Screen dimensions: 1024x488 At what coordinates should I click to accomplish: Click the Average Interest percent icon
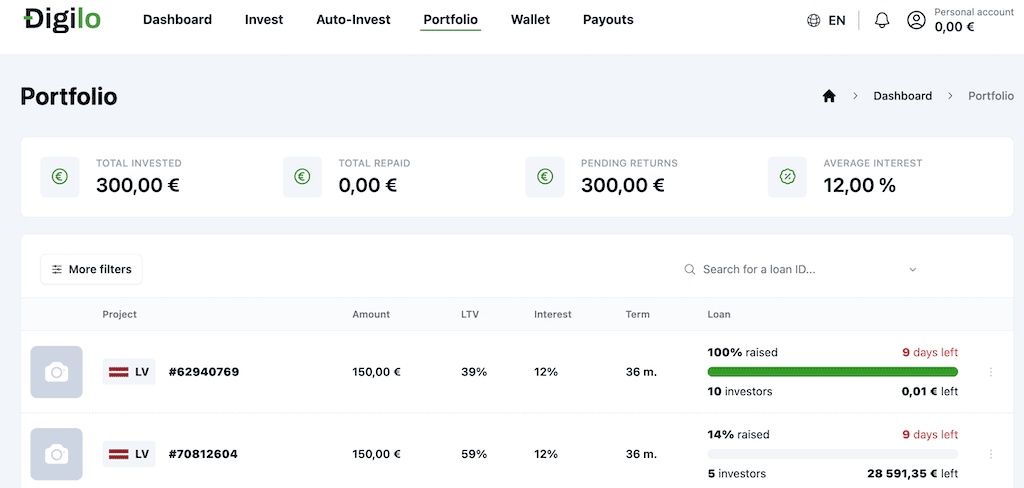787,176
